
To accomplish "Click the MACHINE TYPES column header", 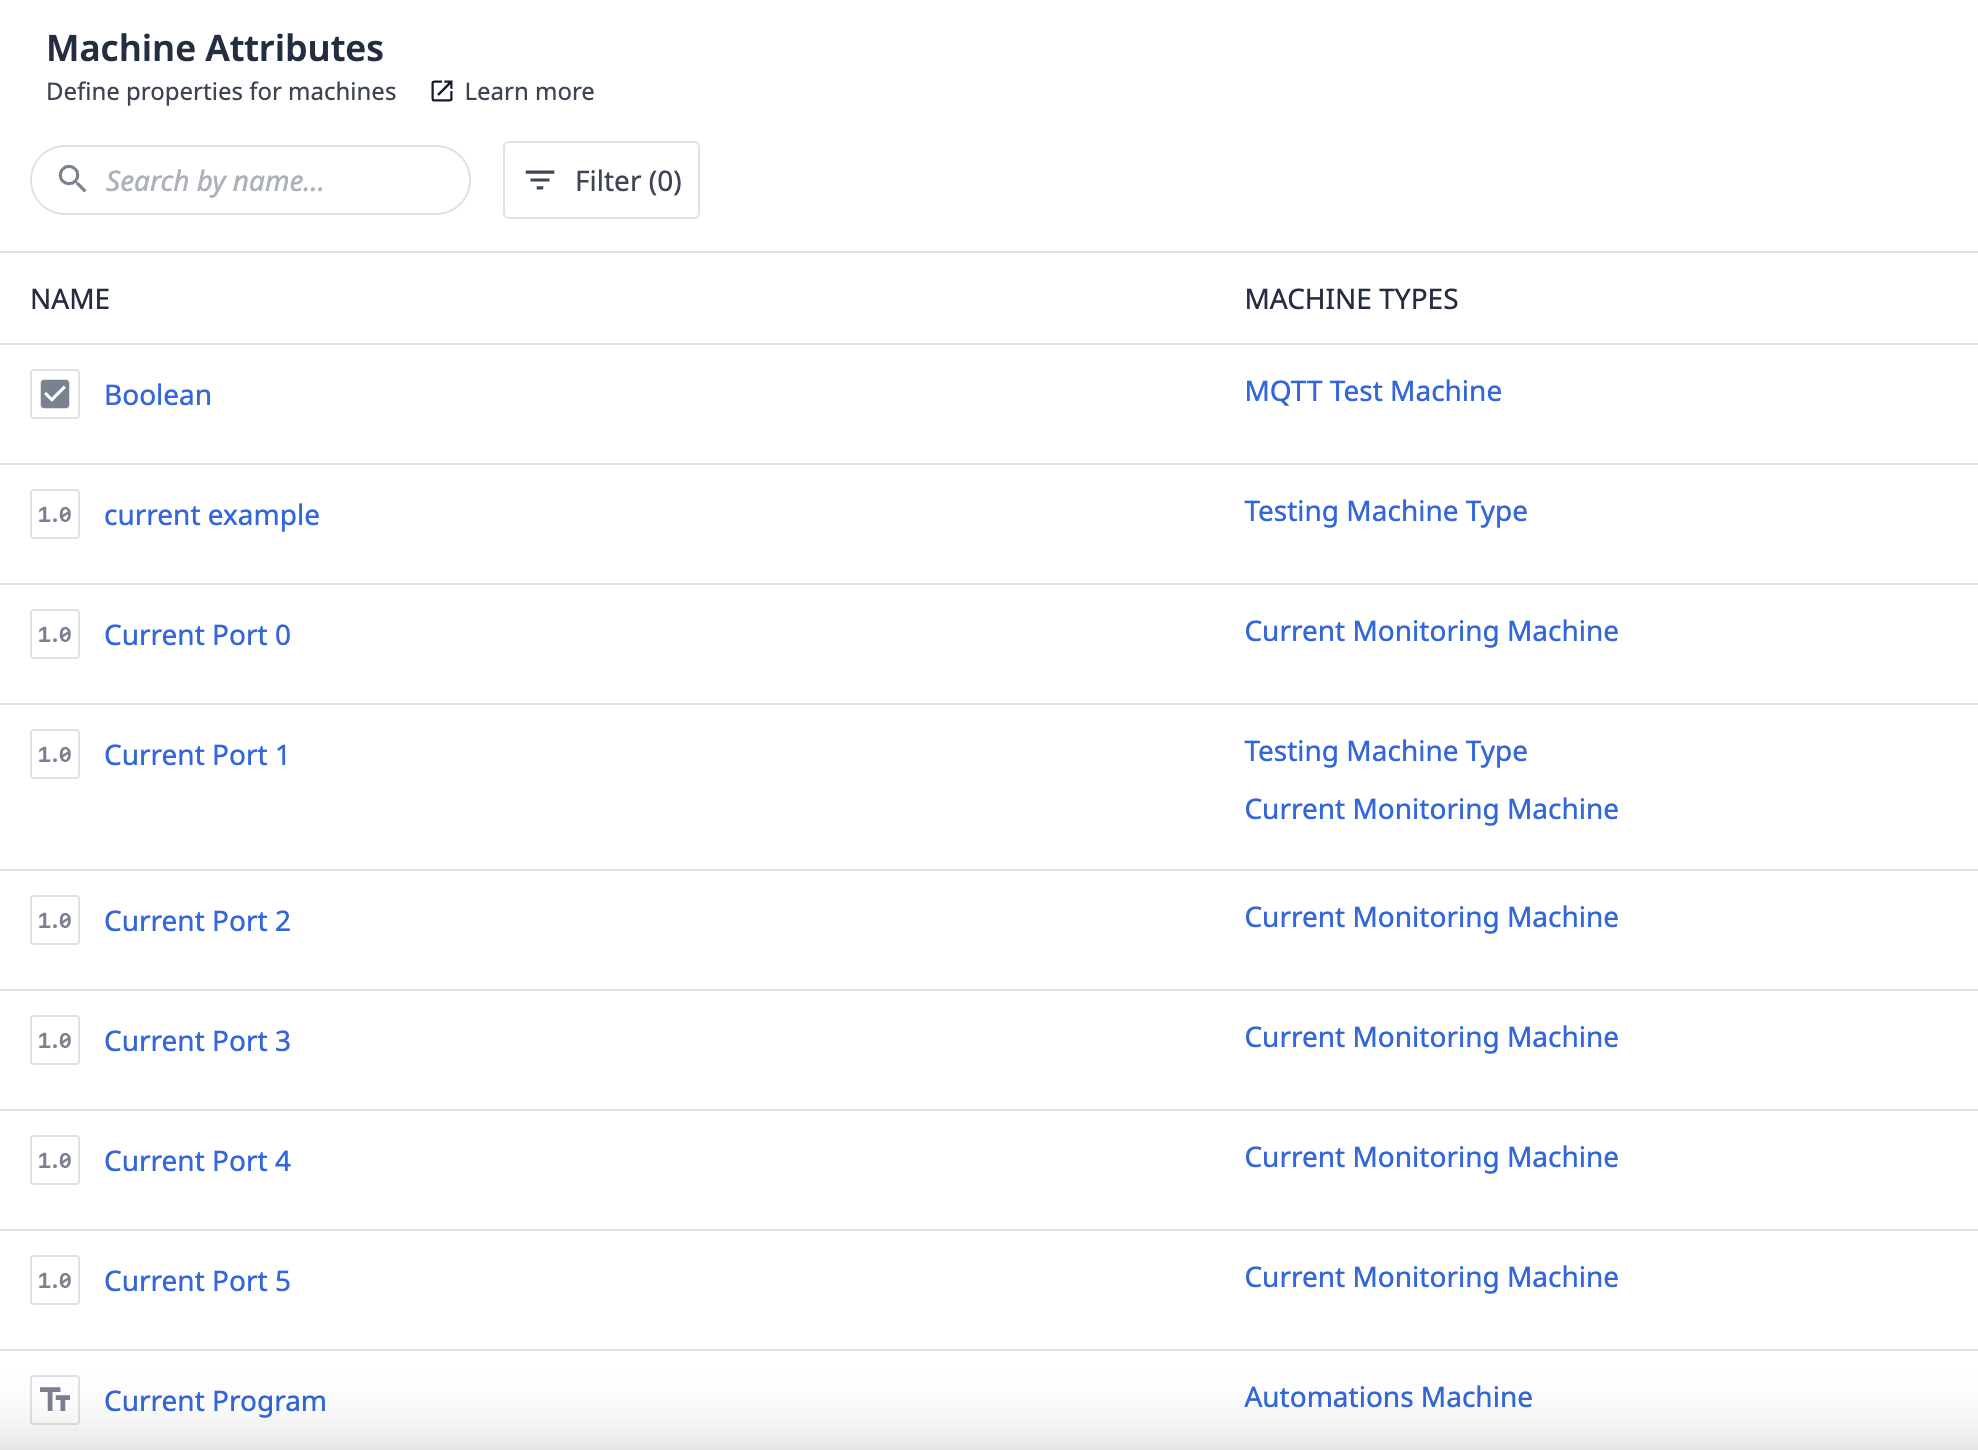I will 1351,299.
